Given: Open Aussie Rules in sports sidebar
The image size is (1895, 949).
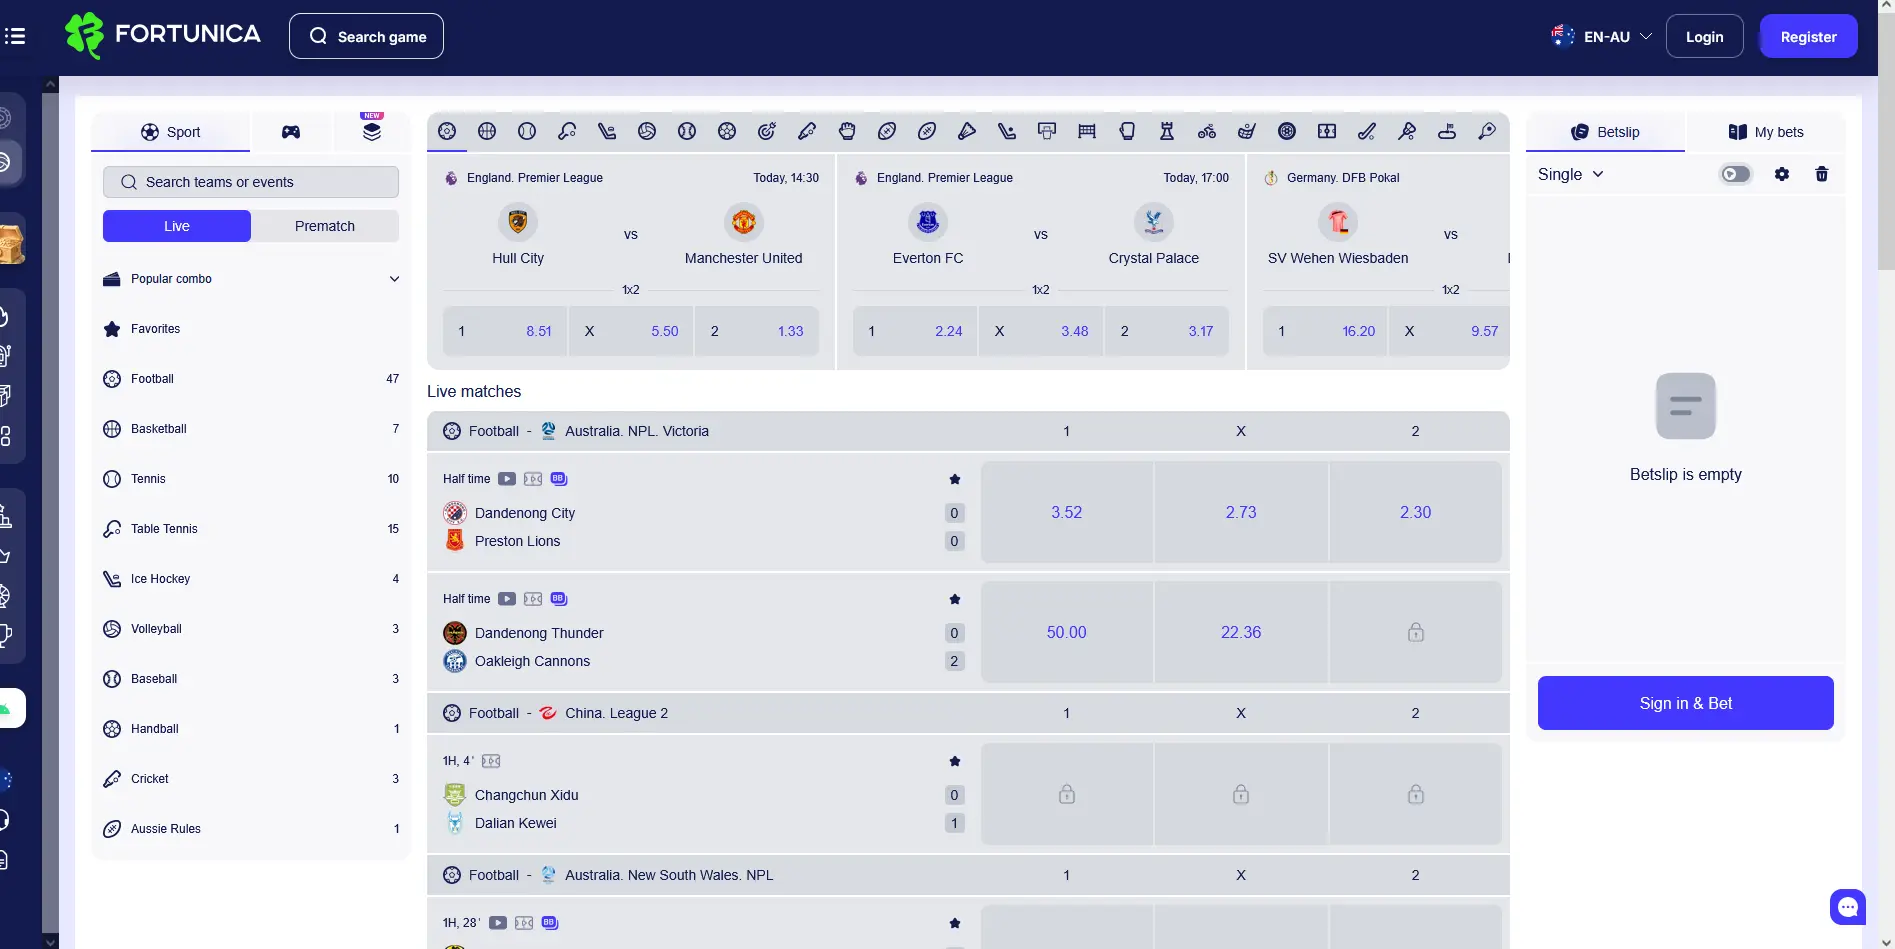Looking at the screenshot, I should point(251,829).
